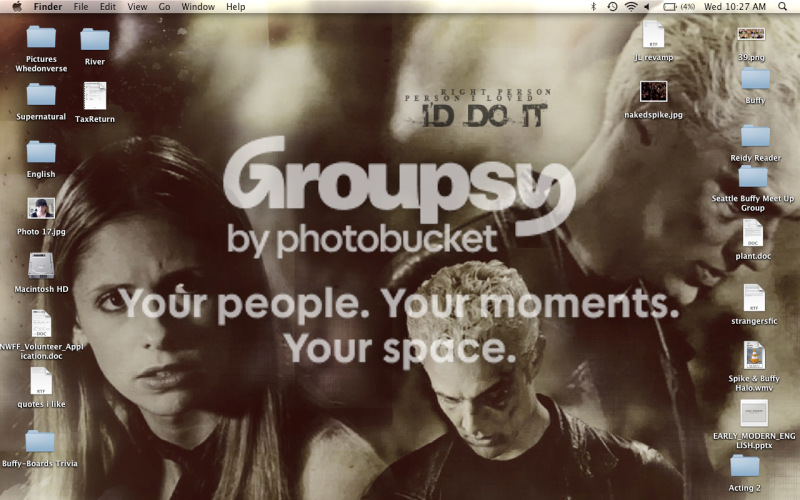Open the Help menu
The height and width of the screenshot is (500, 800).
pyautogui.click(x=236, y=7)
